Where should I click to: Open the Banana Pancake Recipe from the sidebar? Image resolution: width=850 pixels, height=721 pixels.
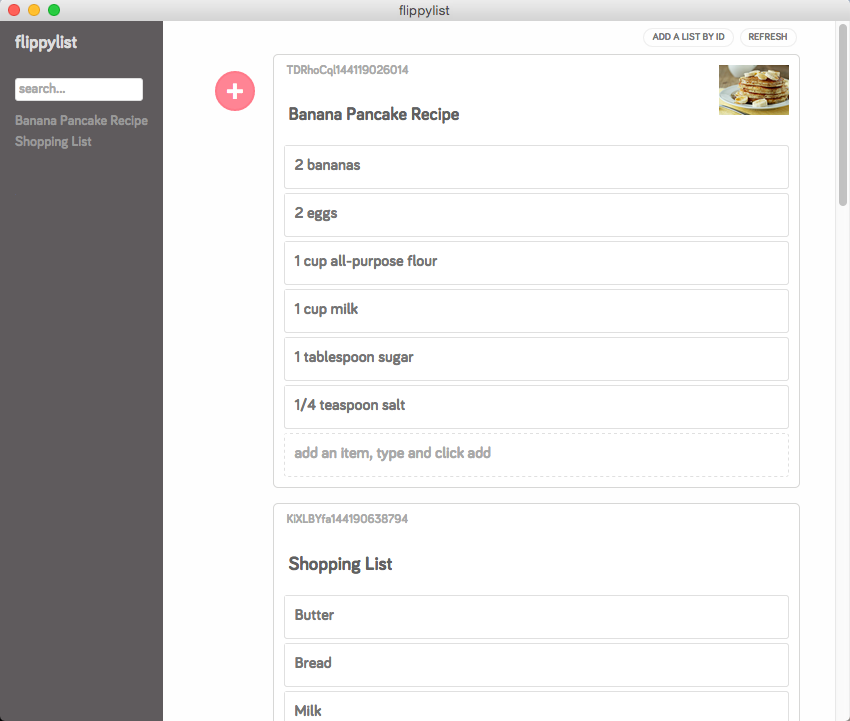81,120
